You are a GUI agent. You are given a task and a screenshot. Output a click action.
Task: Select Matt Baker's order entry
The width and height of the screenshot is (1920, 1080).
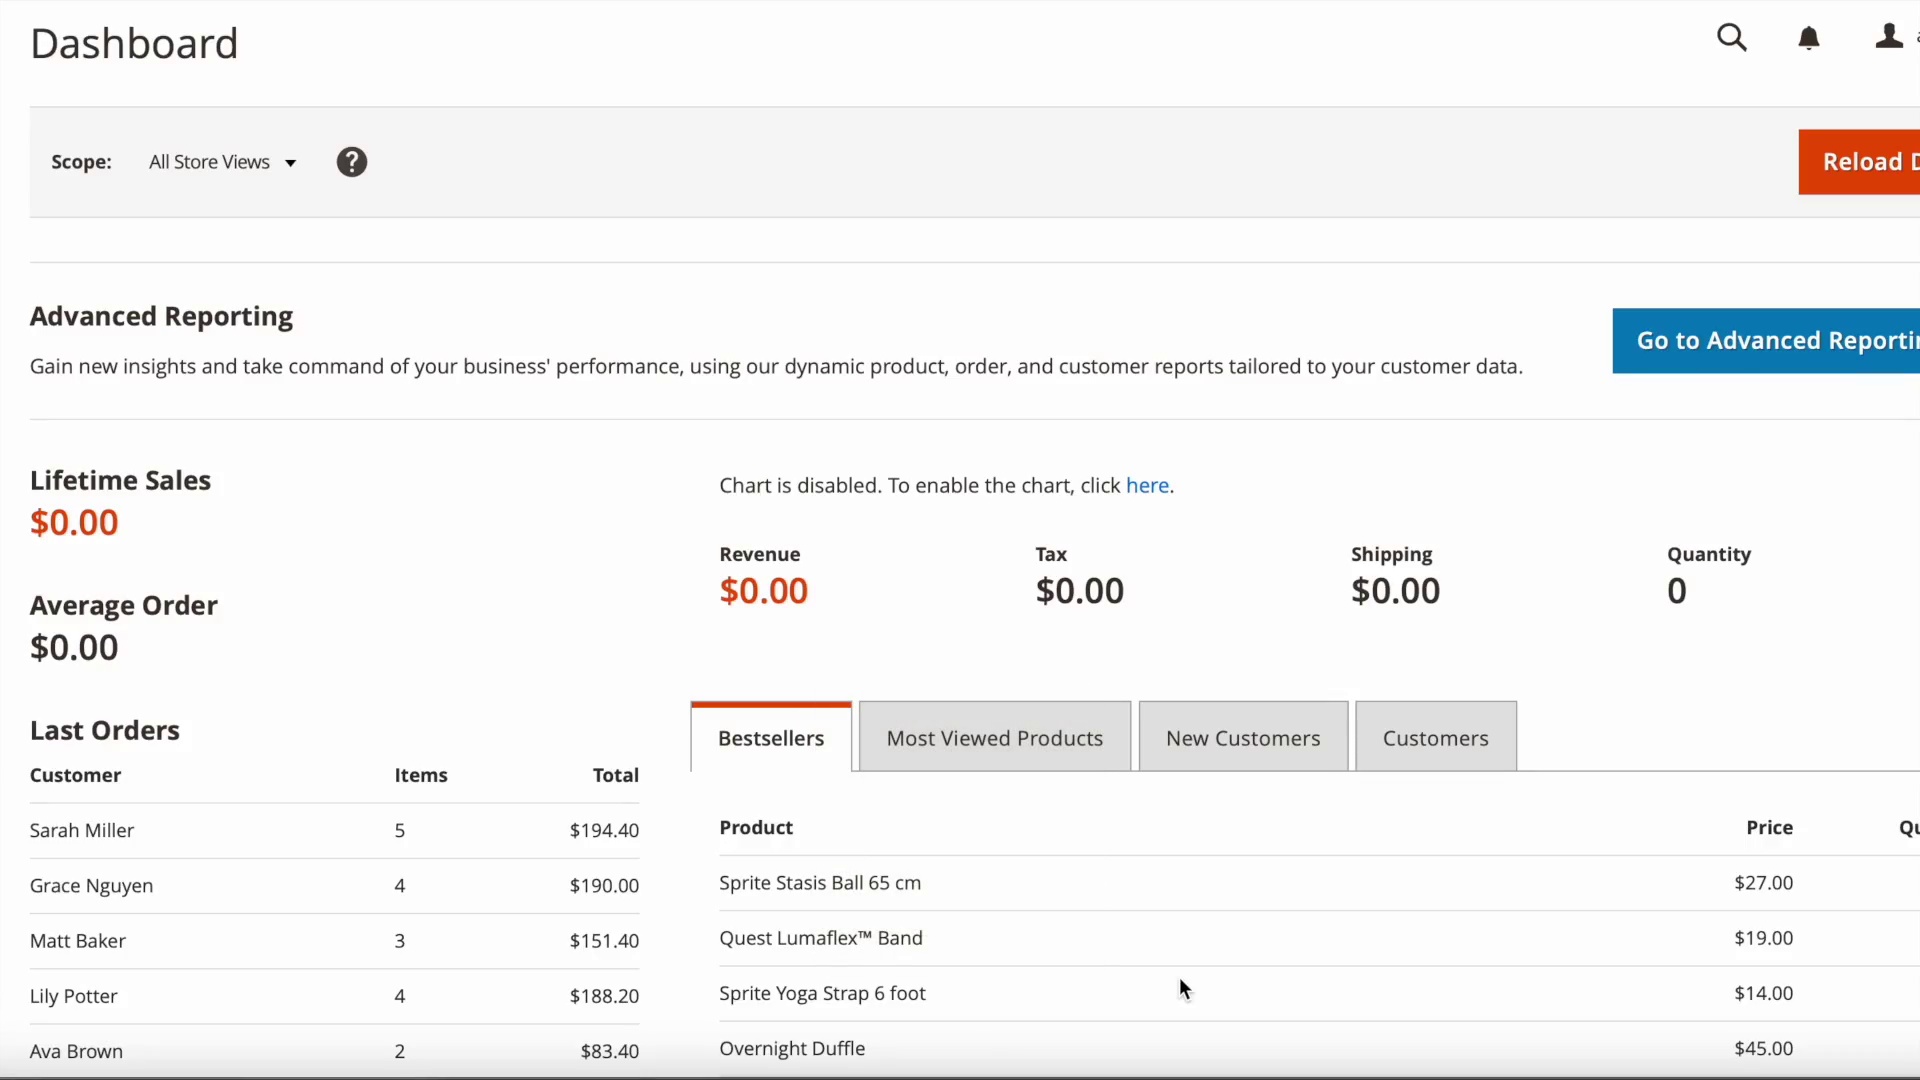78,941
